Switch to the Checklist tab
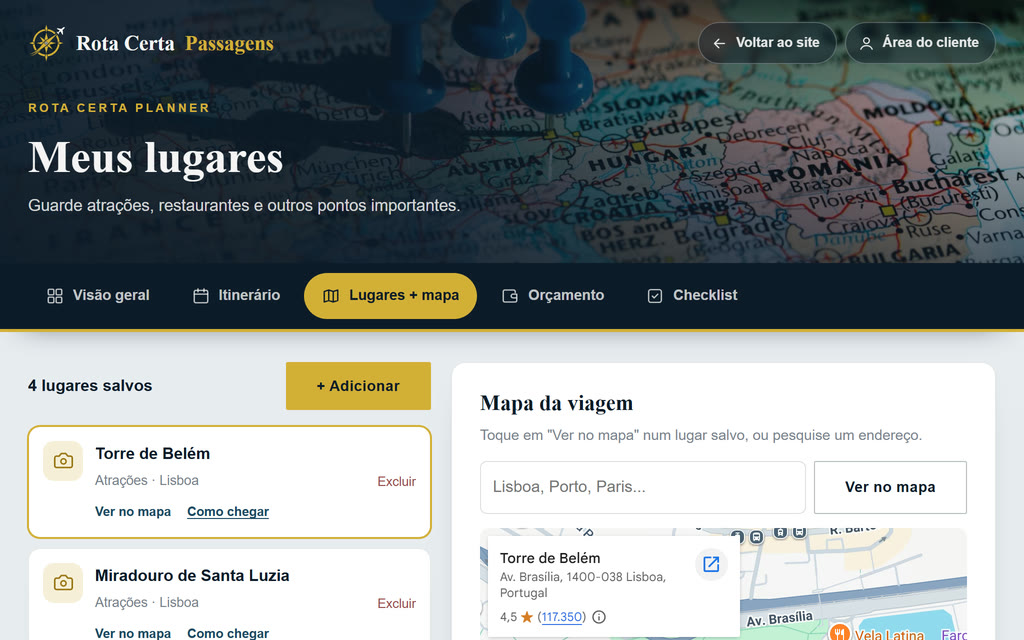Image resolution: width=1024 pixels, height=640 pixels. (692, 296)
